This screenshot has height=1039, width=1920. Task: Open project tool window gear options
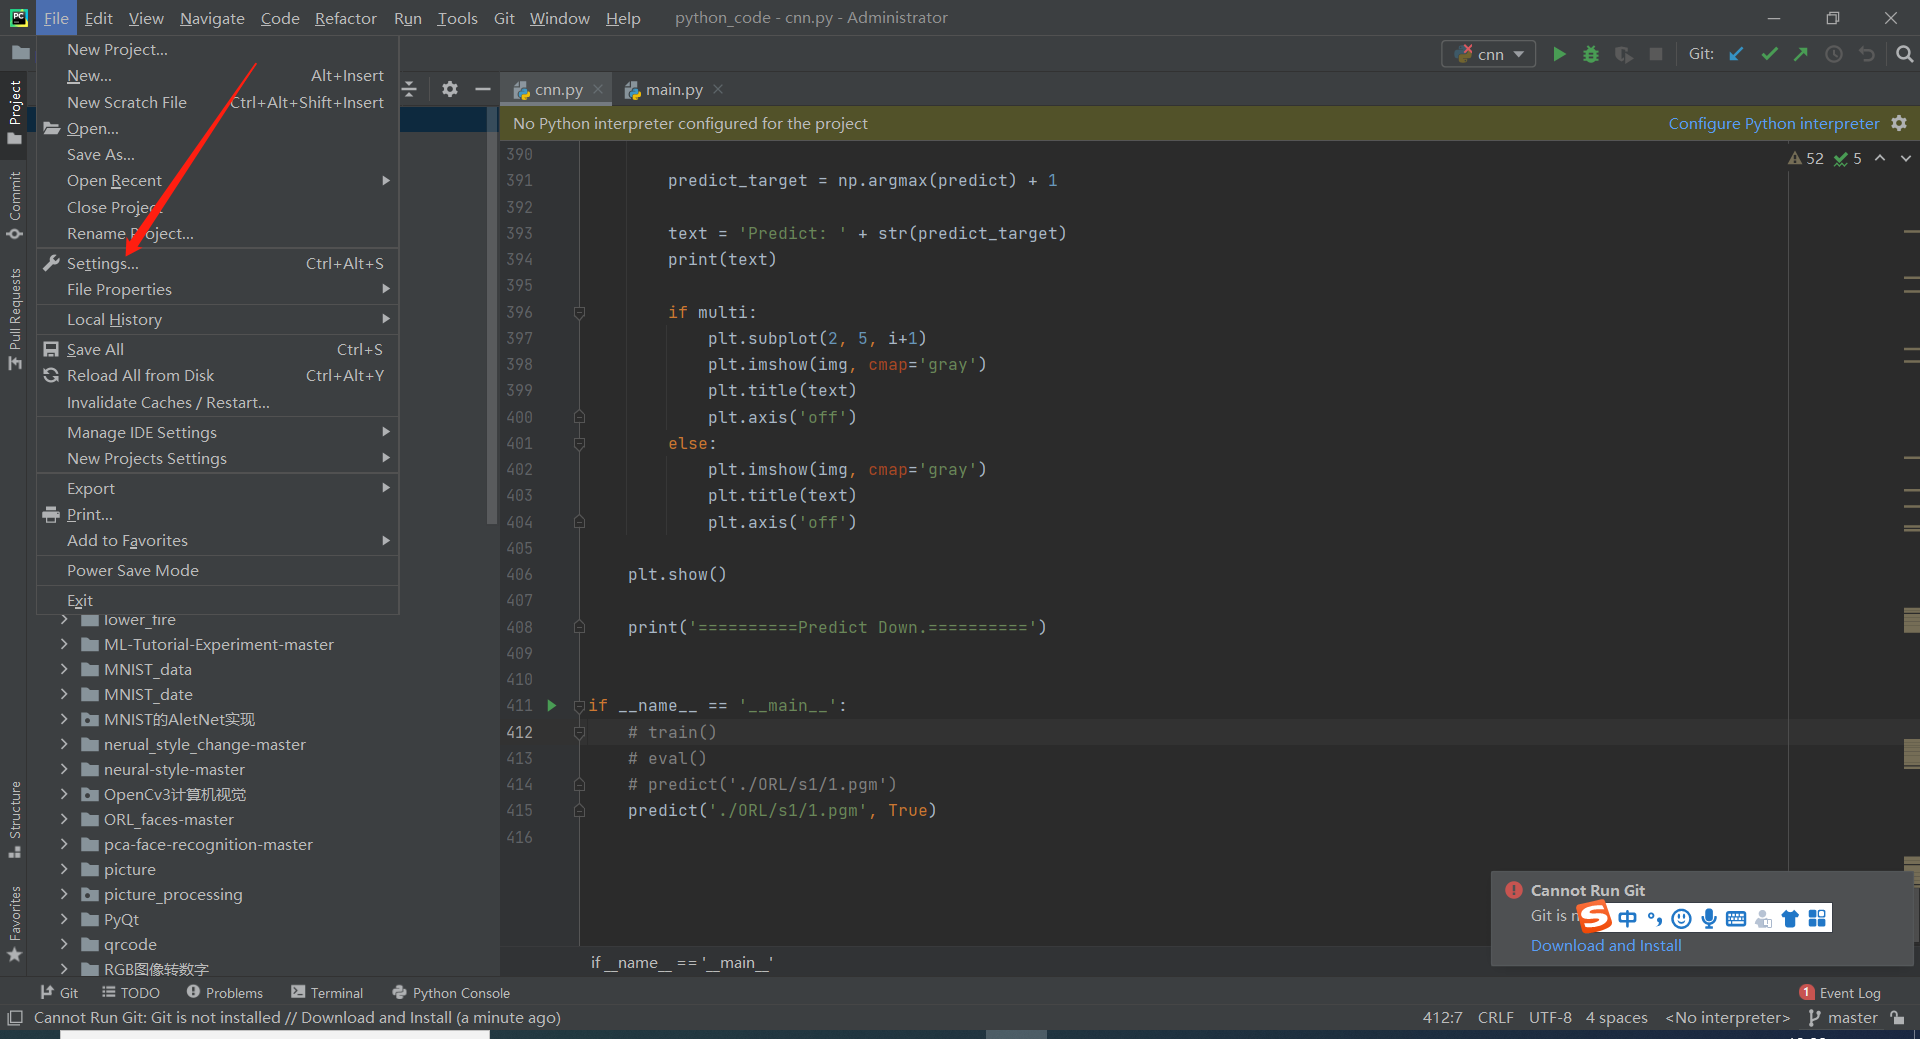click(450, 89)
